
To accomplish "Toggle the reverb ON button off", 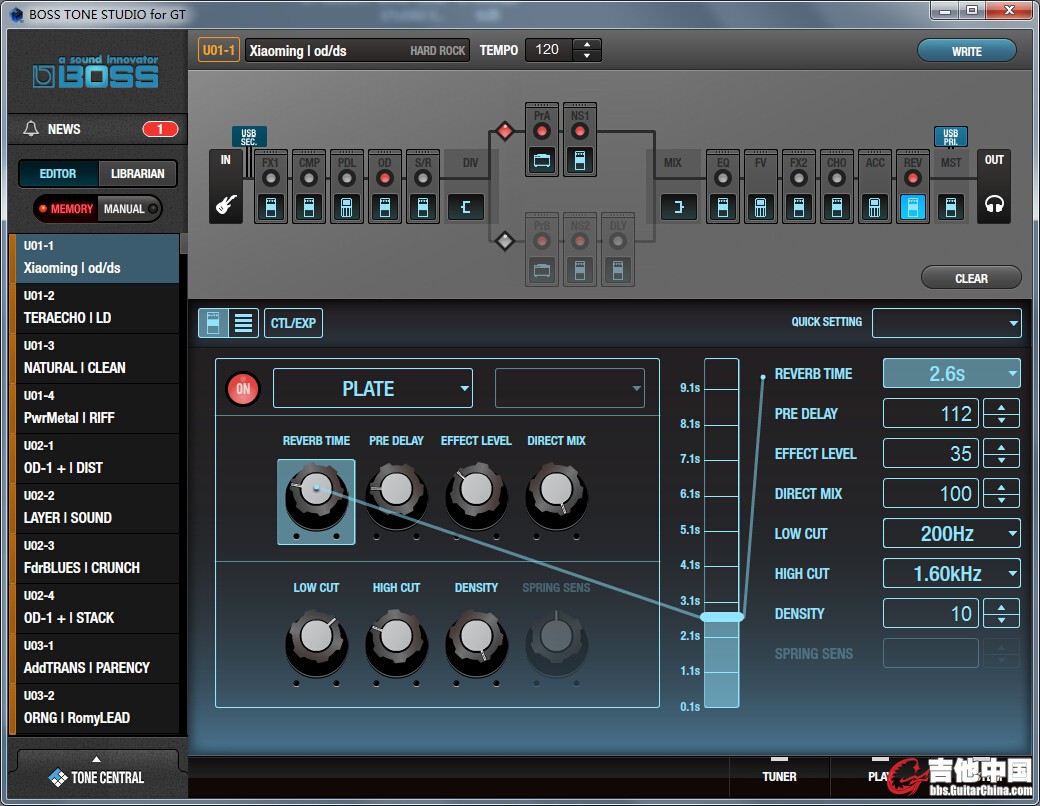I will tap(242, 389).
